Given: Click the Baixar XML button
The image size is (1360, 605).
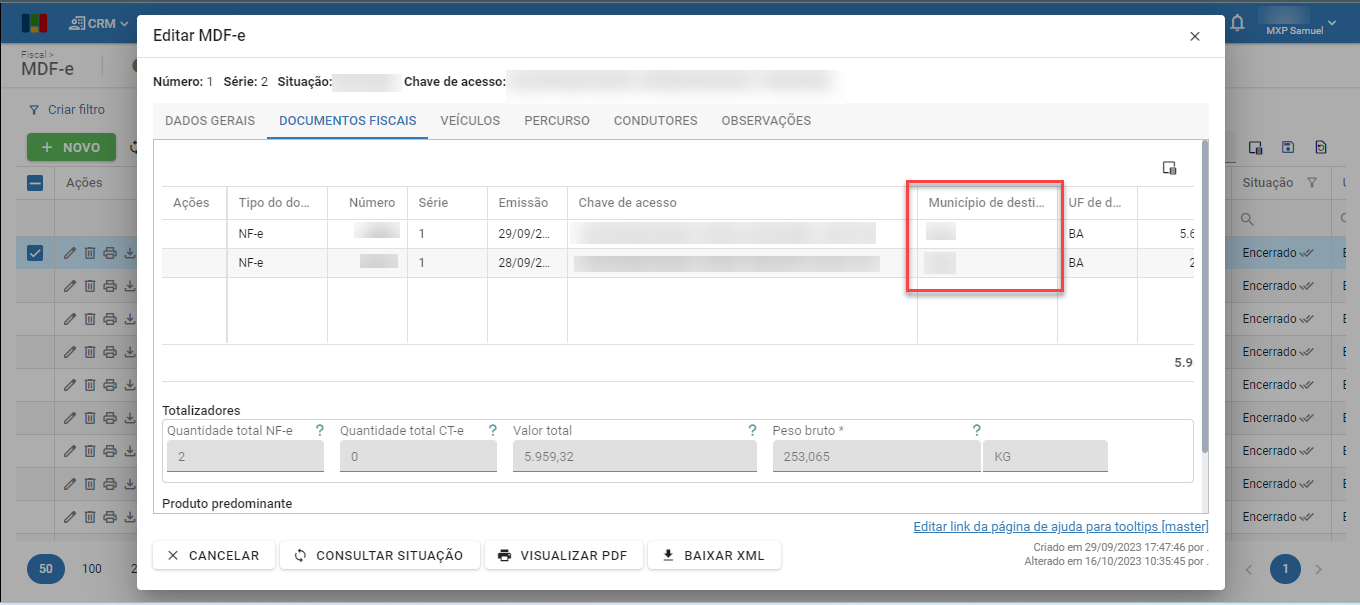Looking at the screenshot, I should 714,556.
